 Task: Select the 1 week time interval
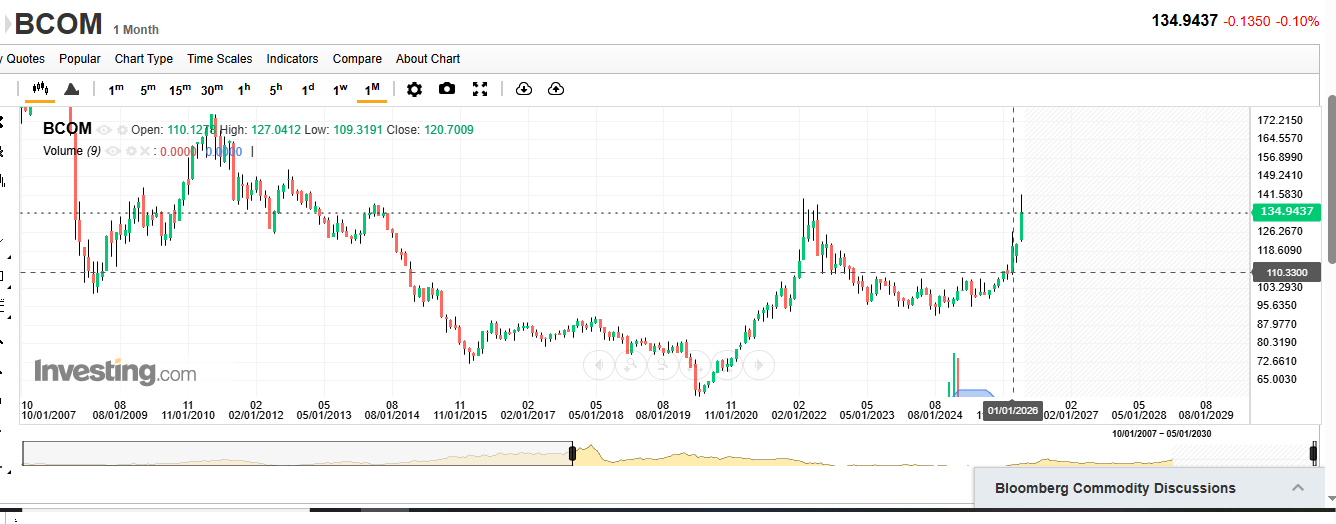pyautogui.click(x=340, y=89)
